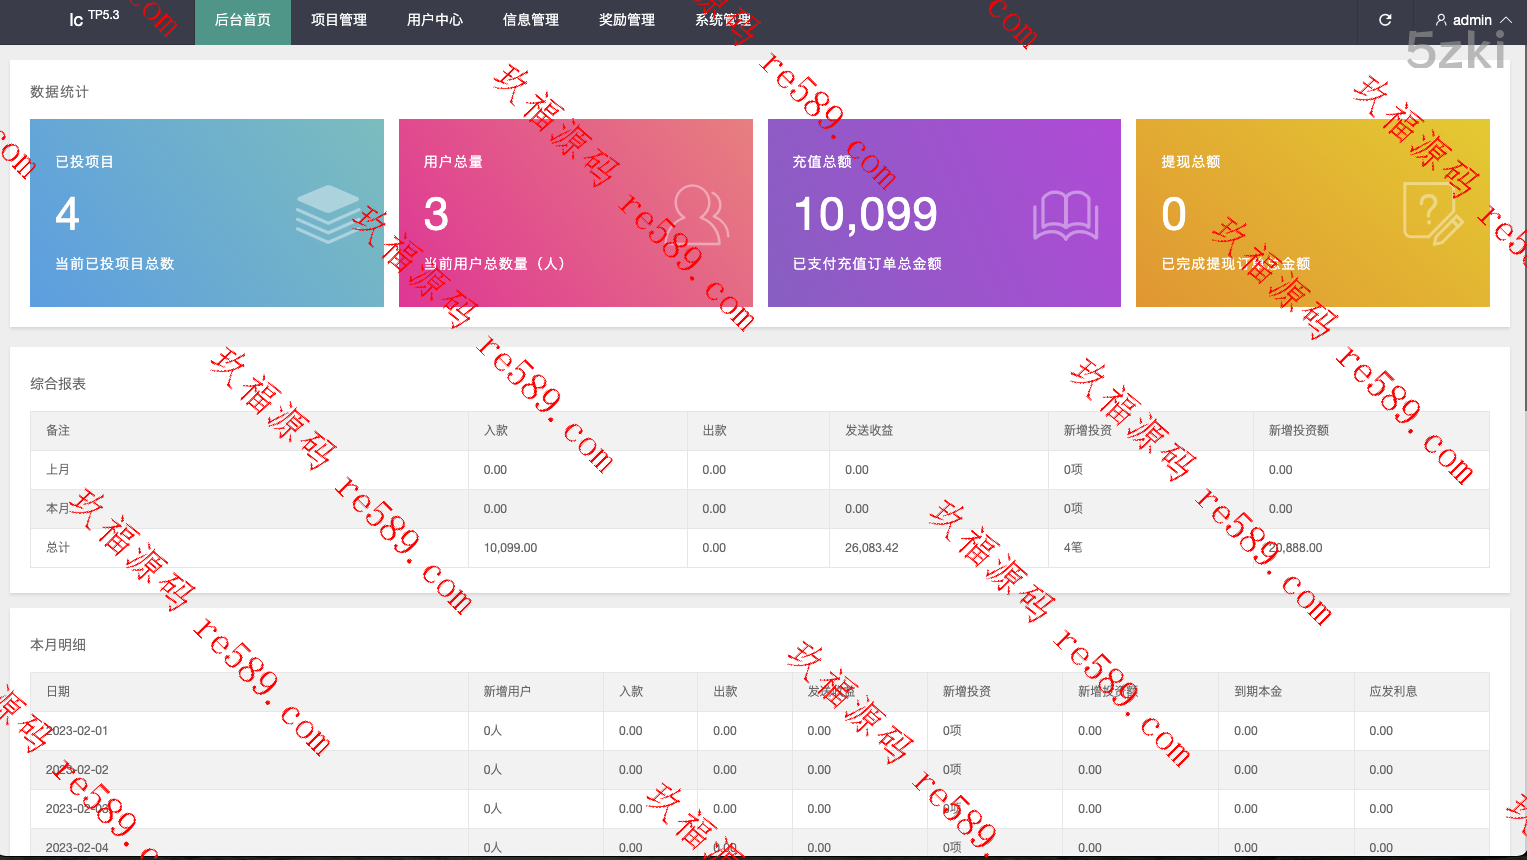Open the 信息管理 menu

[x=531, y=20]
